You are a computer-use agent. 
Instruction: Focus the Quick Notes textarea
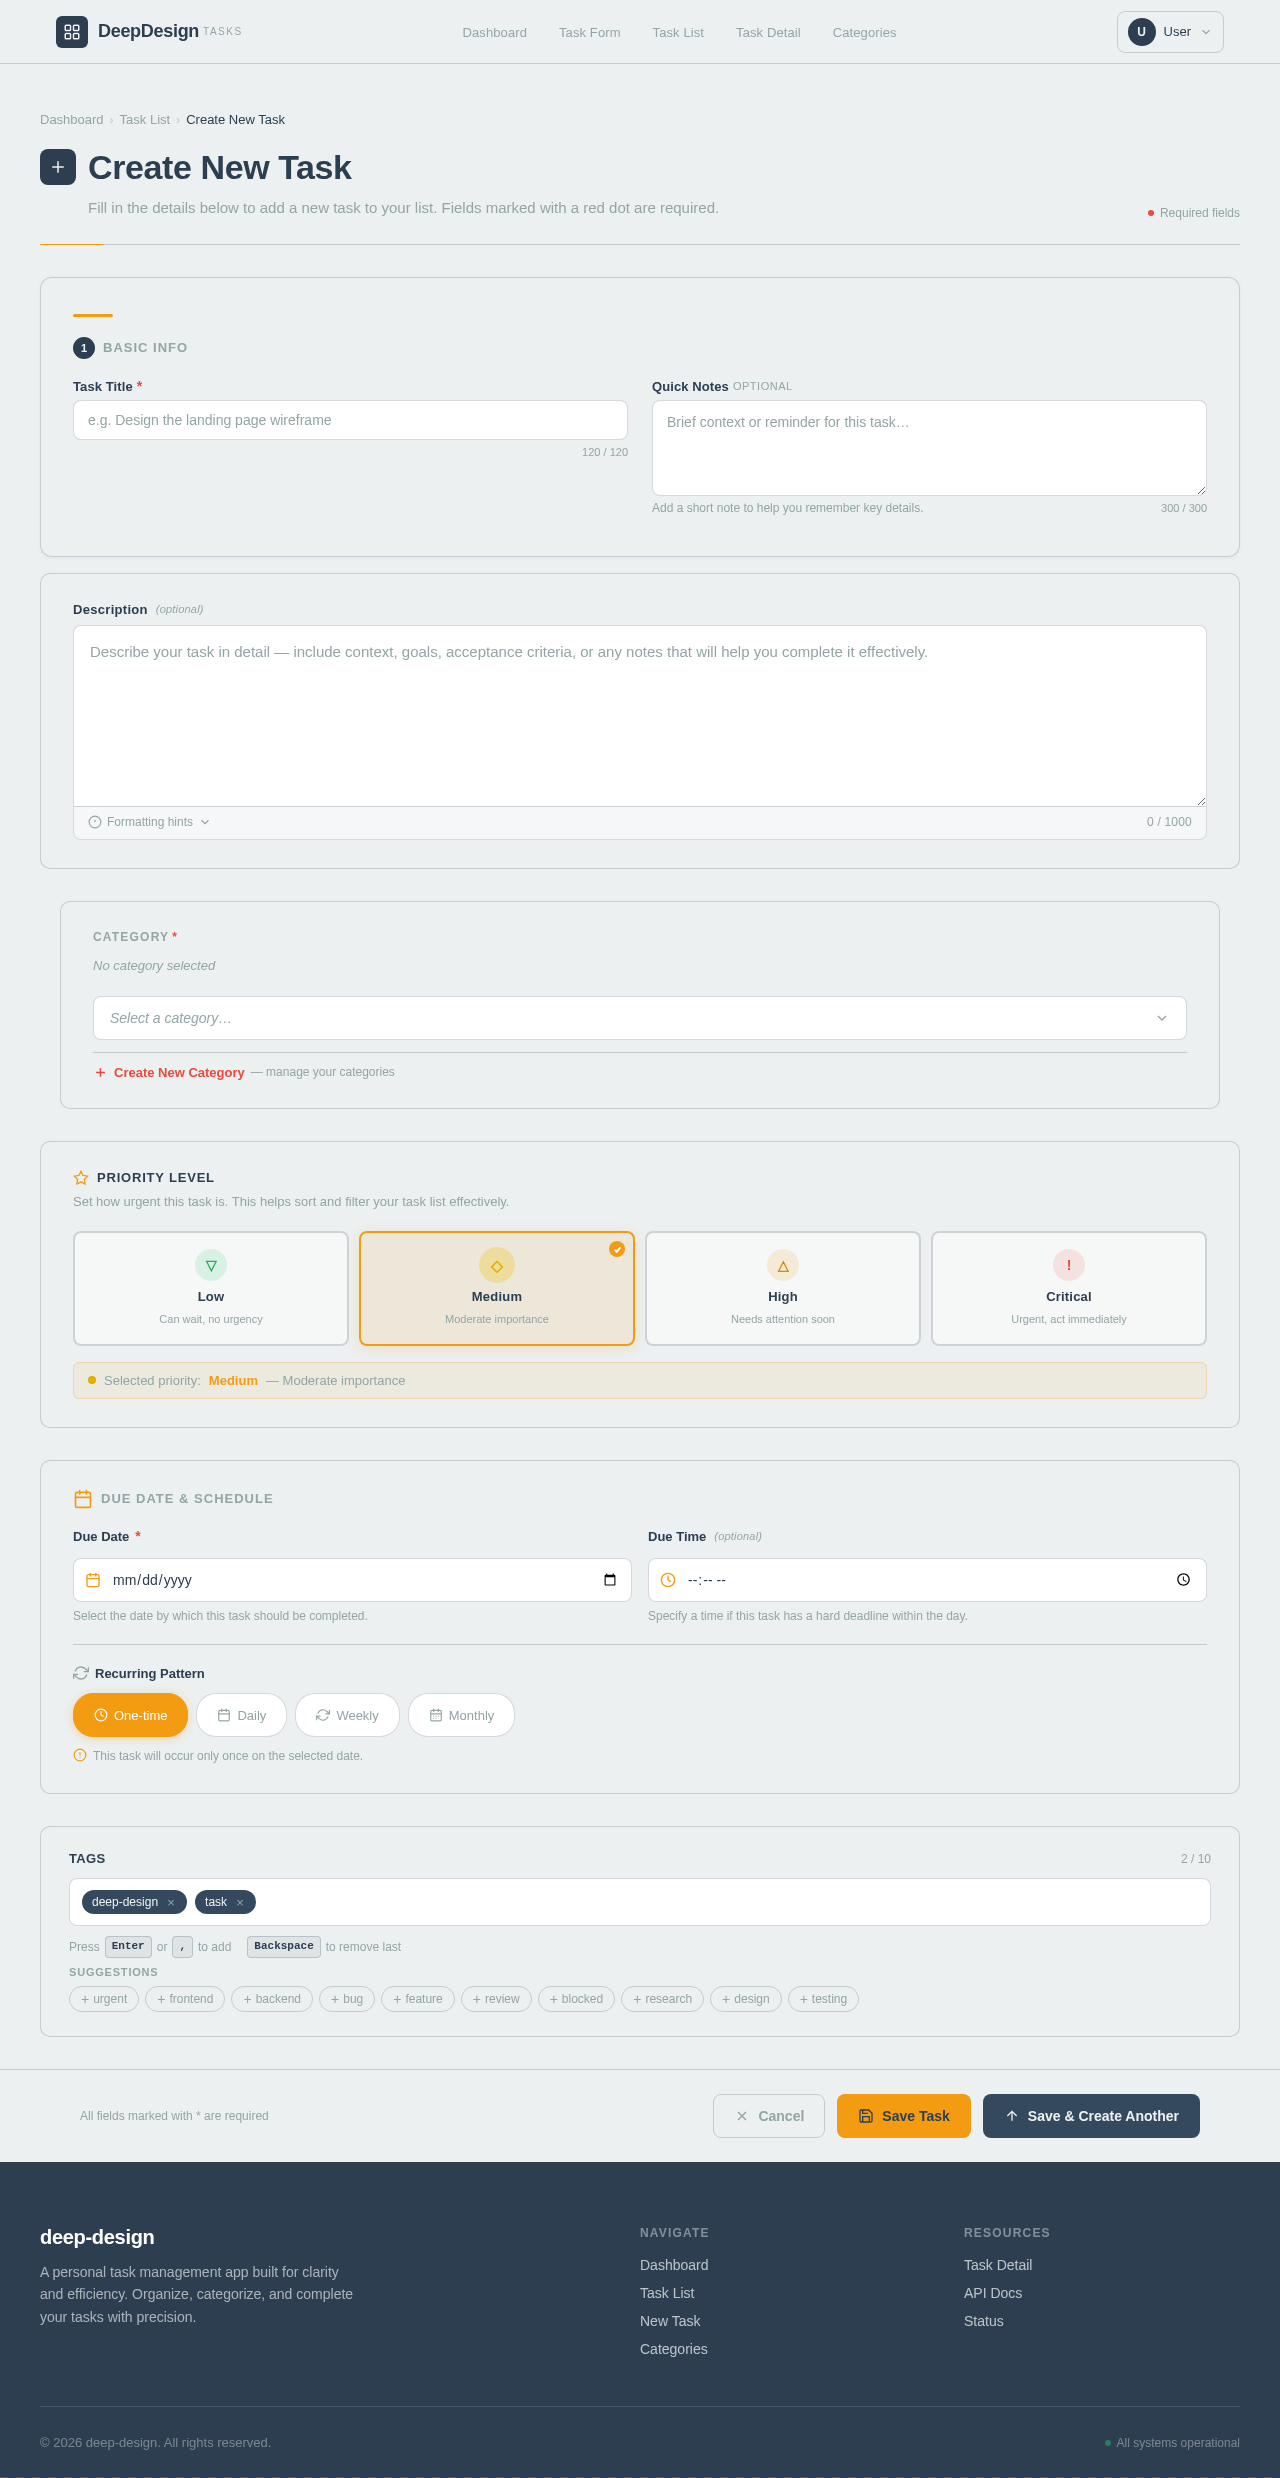click(929, 448)
